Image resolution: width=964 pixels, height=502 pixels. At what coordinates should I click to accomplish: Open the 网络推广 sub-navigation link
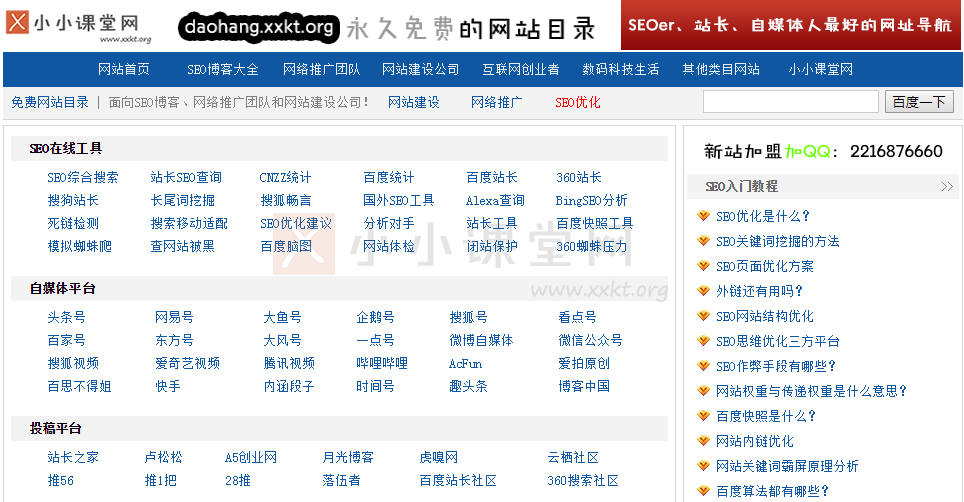tap(497, 103)
